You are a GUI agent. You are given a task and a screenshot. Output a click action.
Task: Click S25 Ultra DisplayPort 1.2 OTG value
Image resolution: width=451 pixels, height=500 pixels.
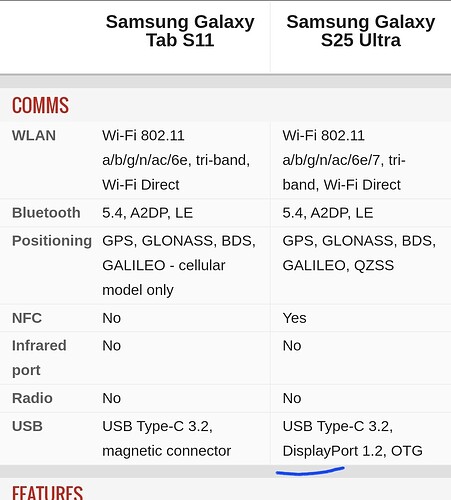click(352, 438)
